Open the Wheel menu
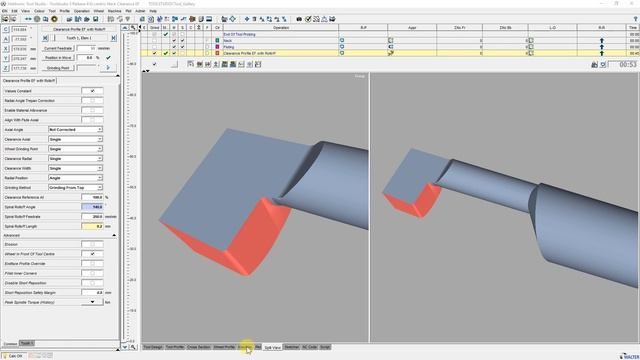640x360 pixels. click(x=99, y=11)
